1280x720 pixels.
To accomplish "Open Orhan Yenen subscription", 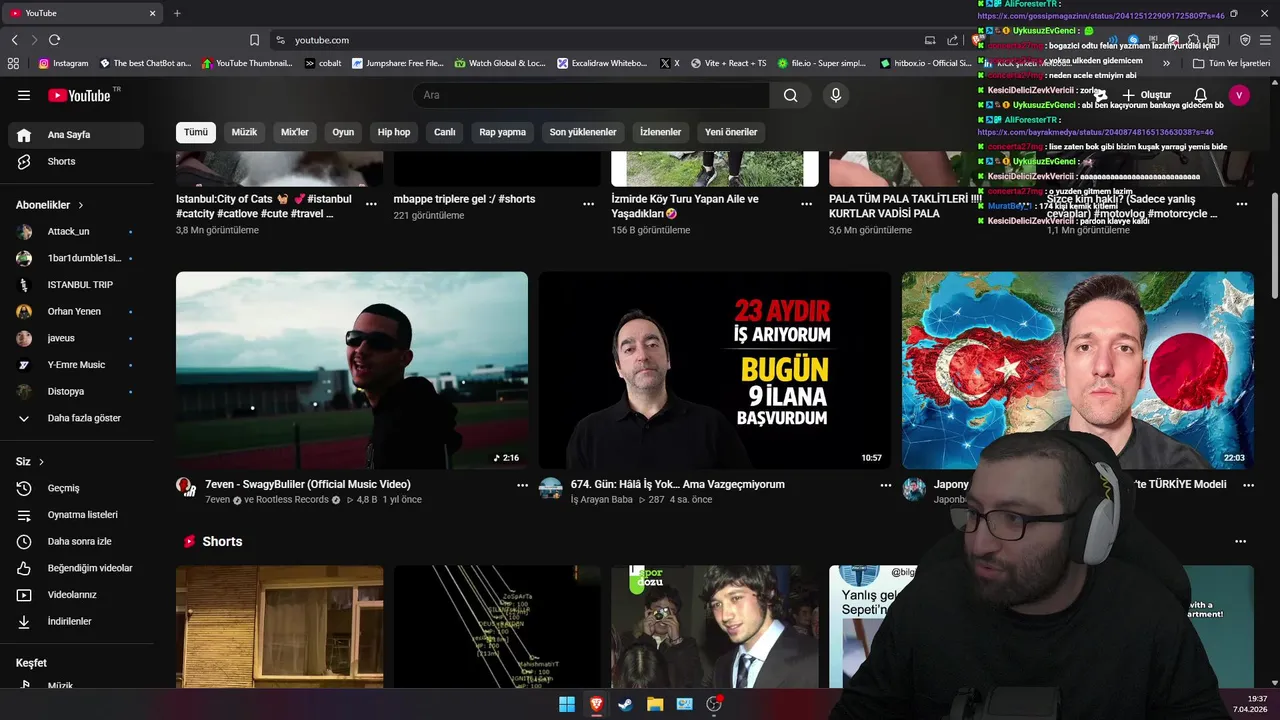I will (76, 311).
